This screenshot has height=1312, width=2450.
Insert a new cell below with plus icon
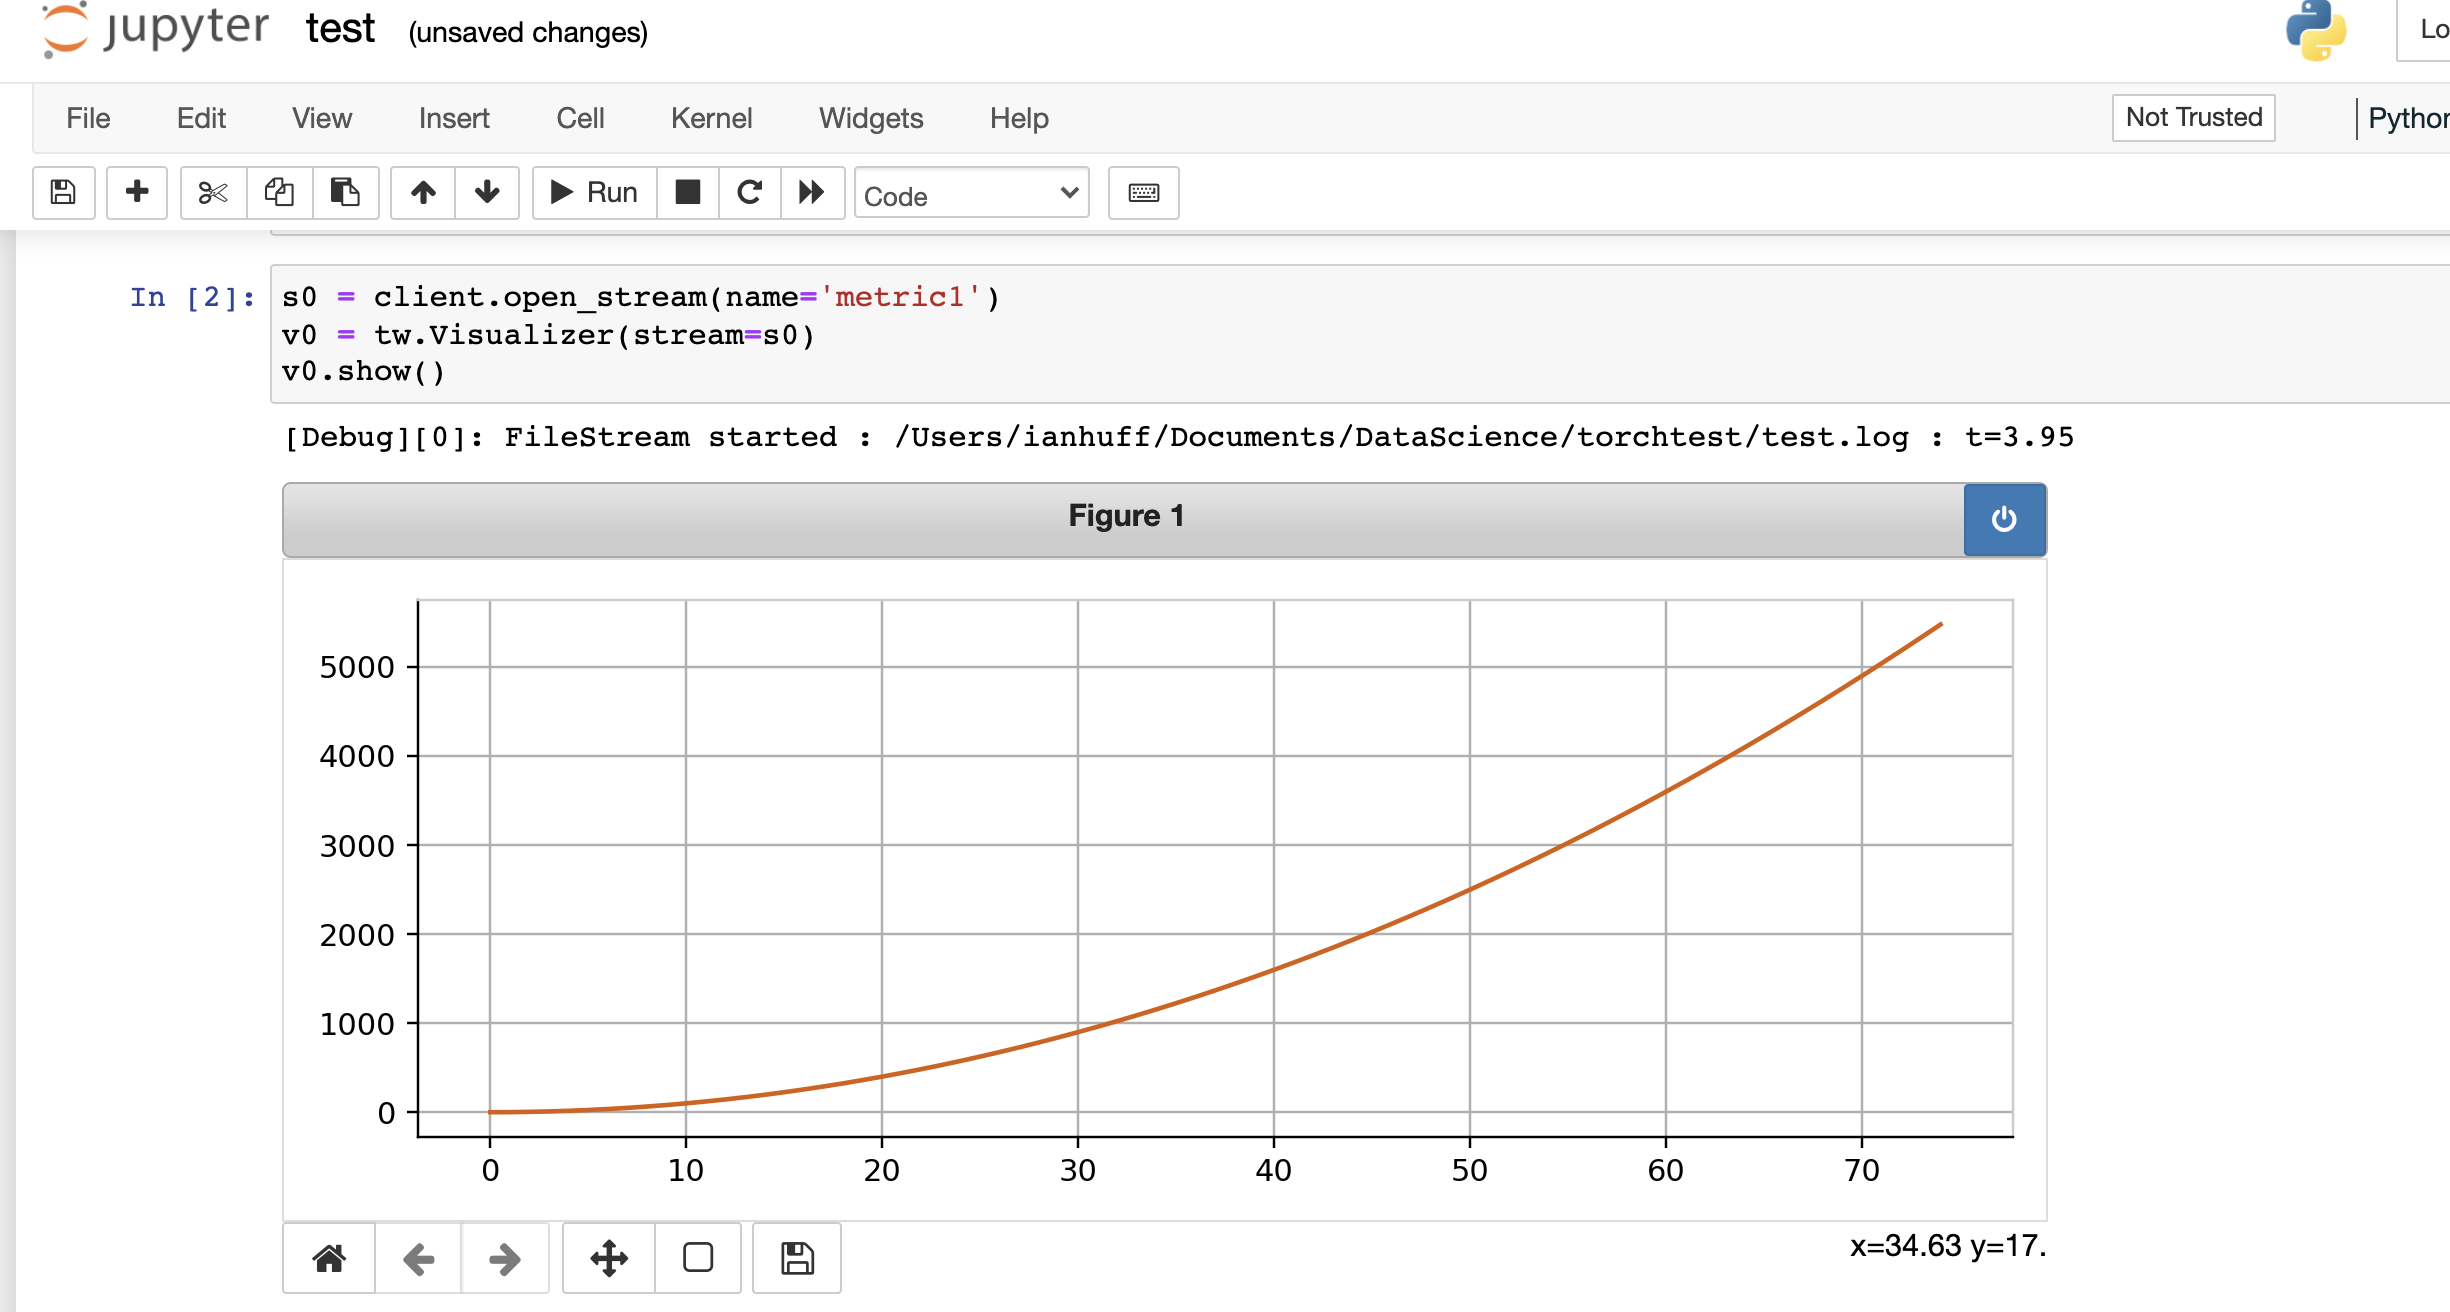coord(137,192)
